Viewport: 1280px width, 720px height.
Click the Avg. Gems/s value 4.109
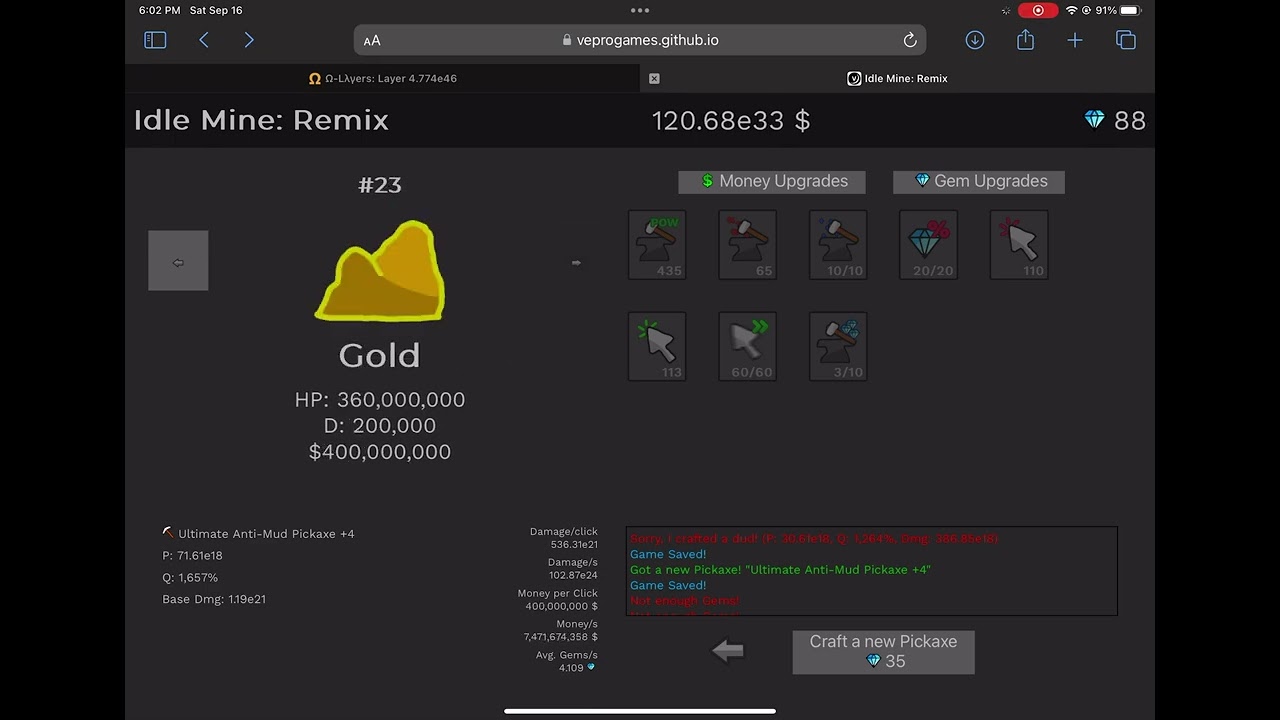point(571,668)
